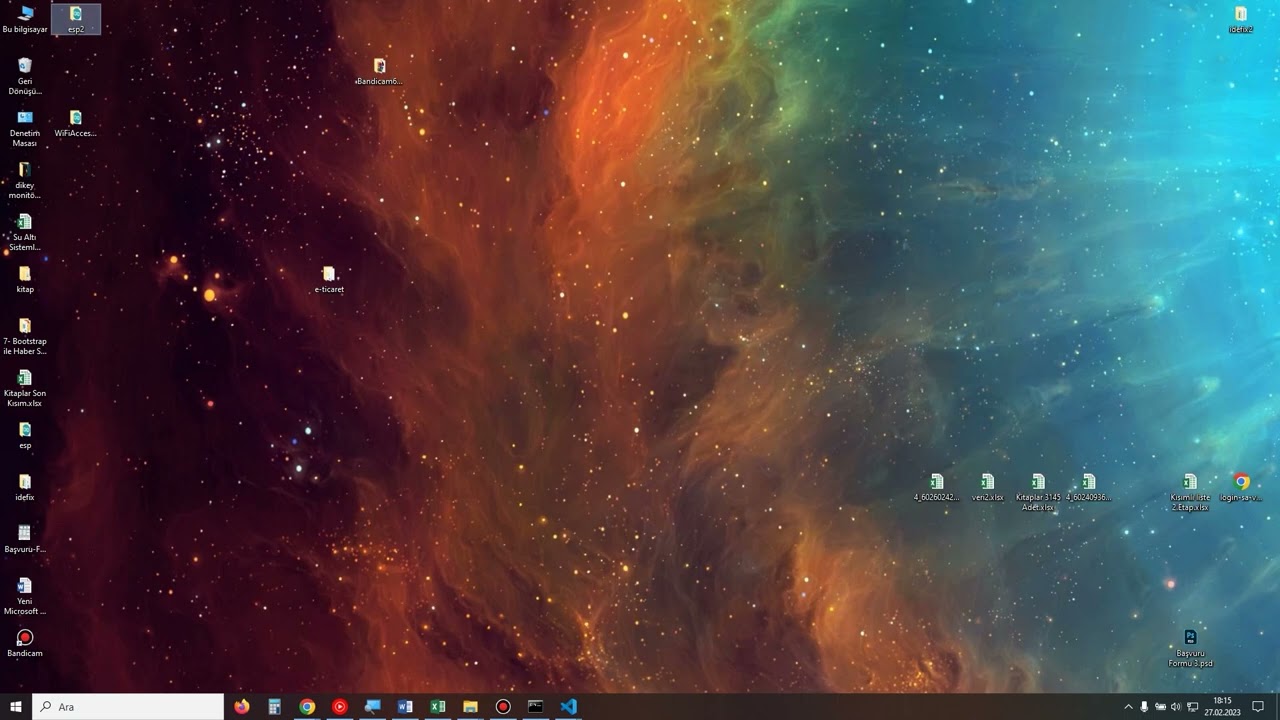This screenshot has height=720, width=1280.
Task: Select the Başvuru-F document icon
Action: tap(25, 539)
